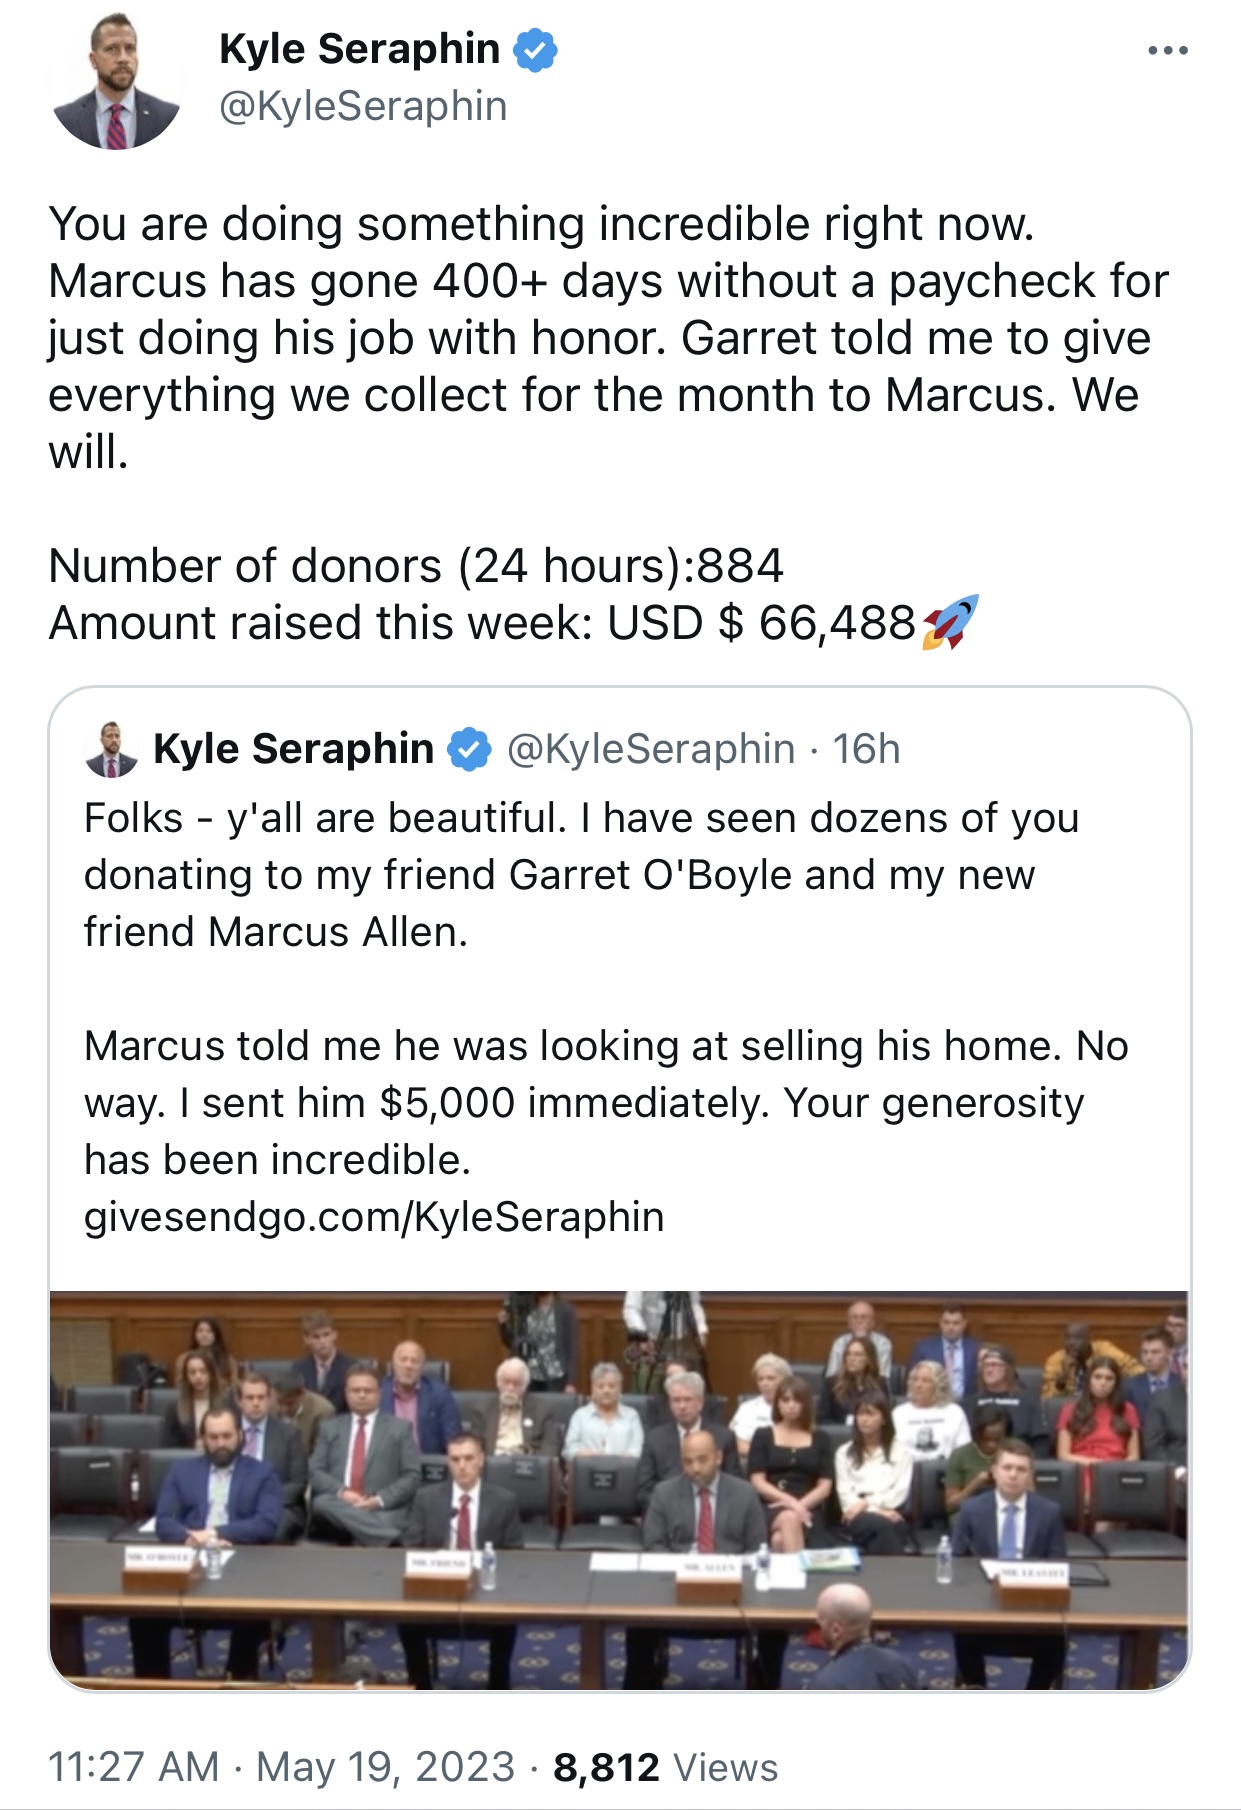Open the quoted tweet's 16h timestamp
The image size is (1241, 1810).
(x=866, y=749)
